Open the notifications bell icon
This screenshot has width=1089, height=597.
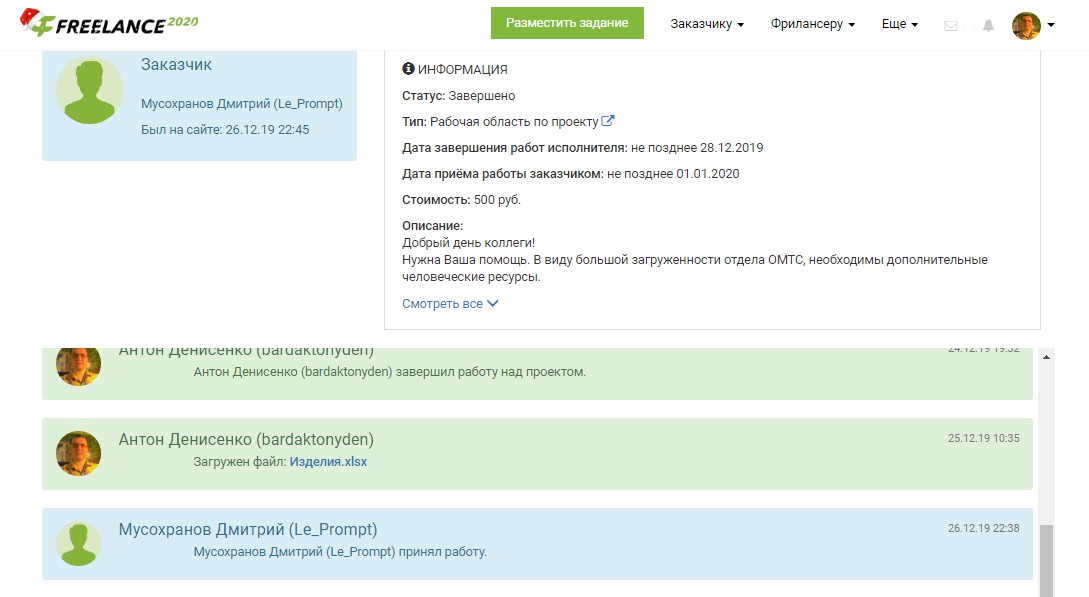988,25
